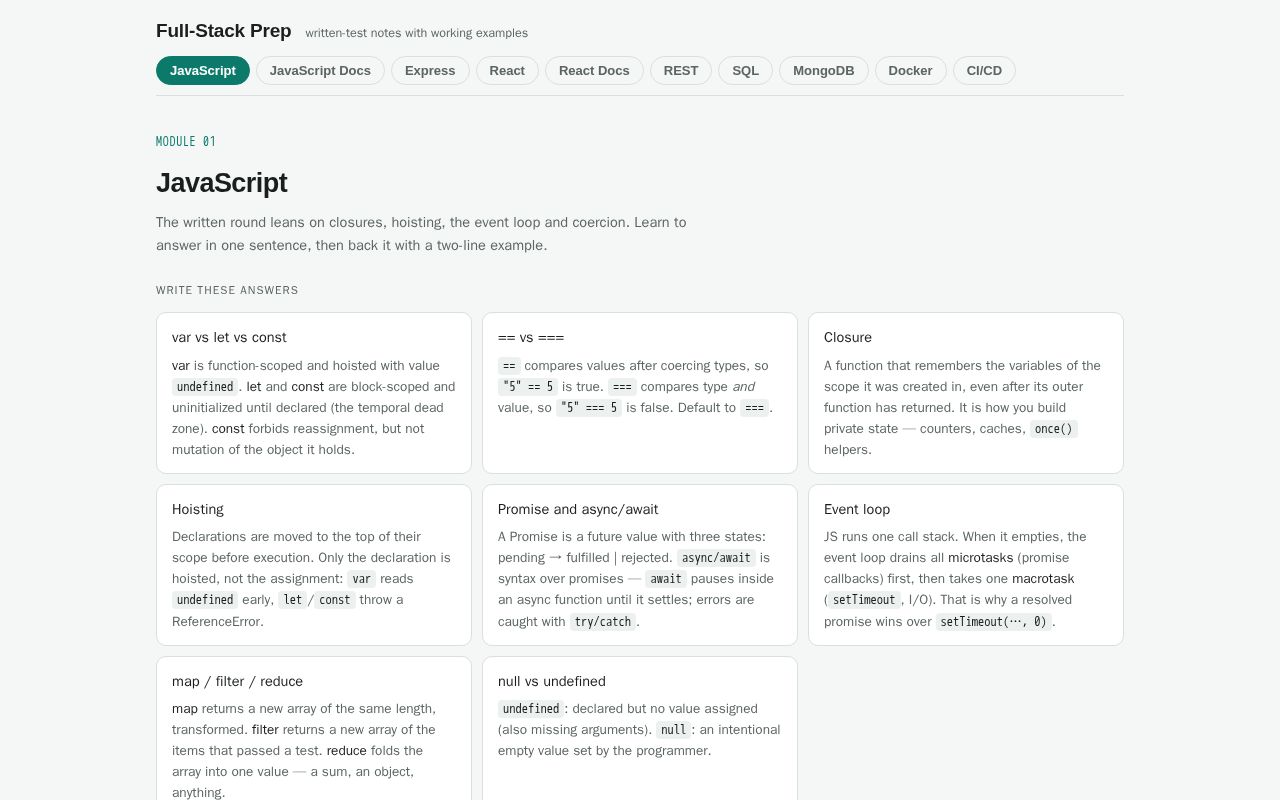1280x800 pixels.
Task: Click the Full-Stack Prep site title
Action: pos(224,31)
